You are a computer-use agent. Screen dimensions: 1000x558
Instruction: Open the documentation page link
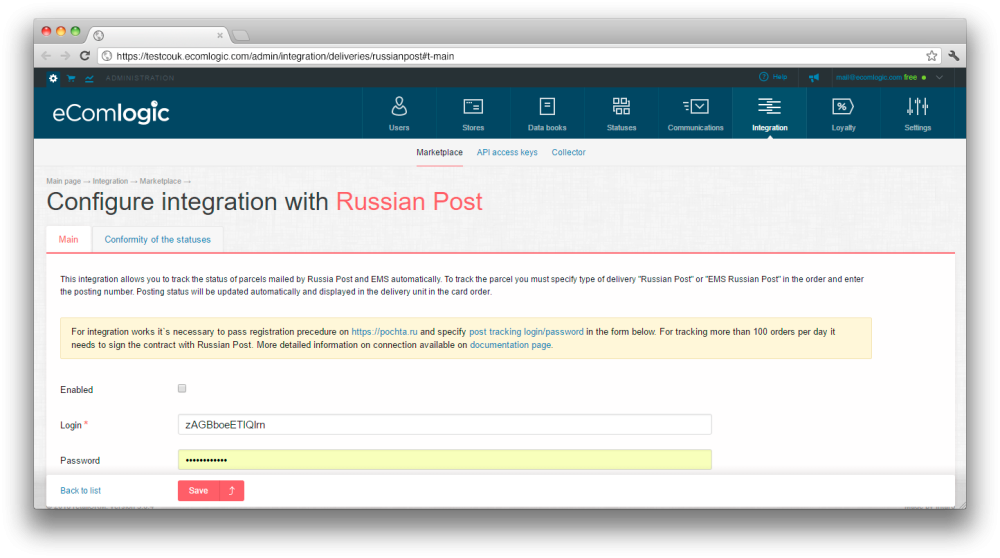pos(511,344)
